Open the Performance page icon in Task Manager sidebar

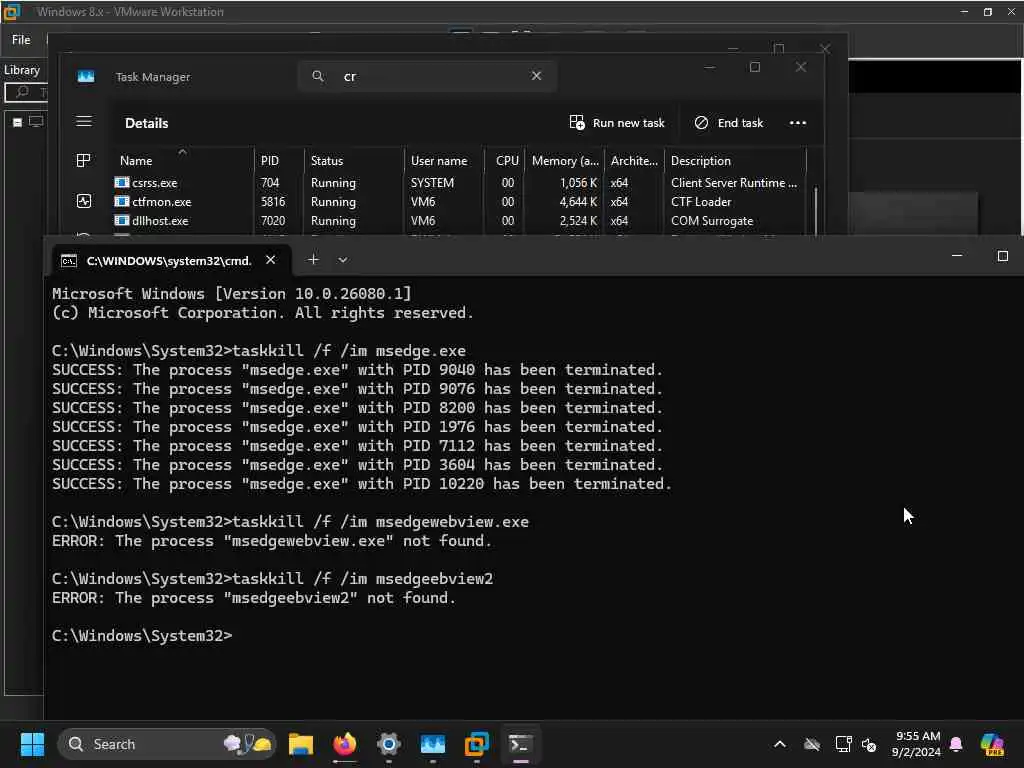[84, 201]
